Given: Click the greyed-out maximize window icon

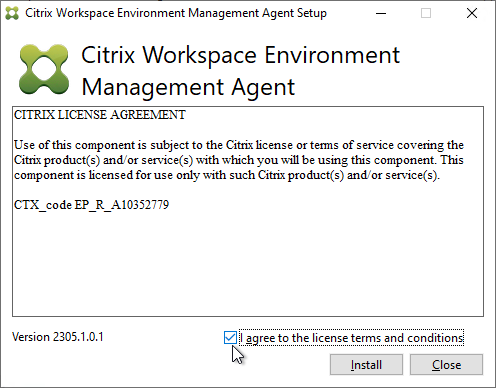Looking at the screenshot, I should pyautogui.click(x=426, y=13).
